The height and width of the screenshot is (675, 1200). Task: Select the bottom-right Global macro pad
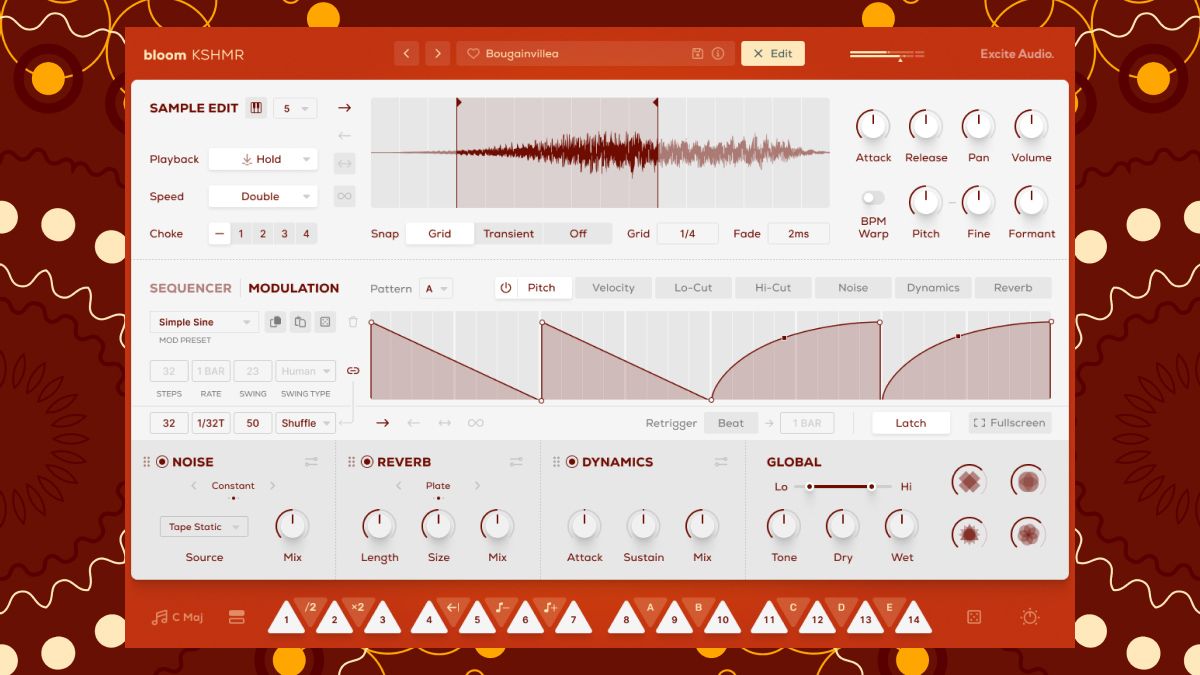[x=1028, y=534]
